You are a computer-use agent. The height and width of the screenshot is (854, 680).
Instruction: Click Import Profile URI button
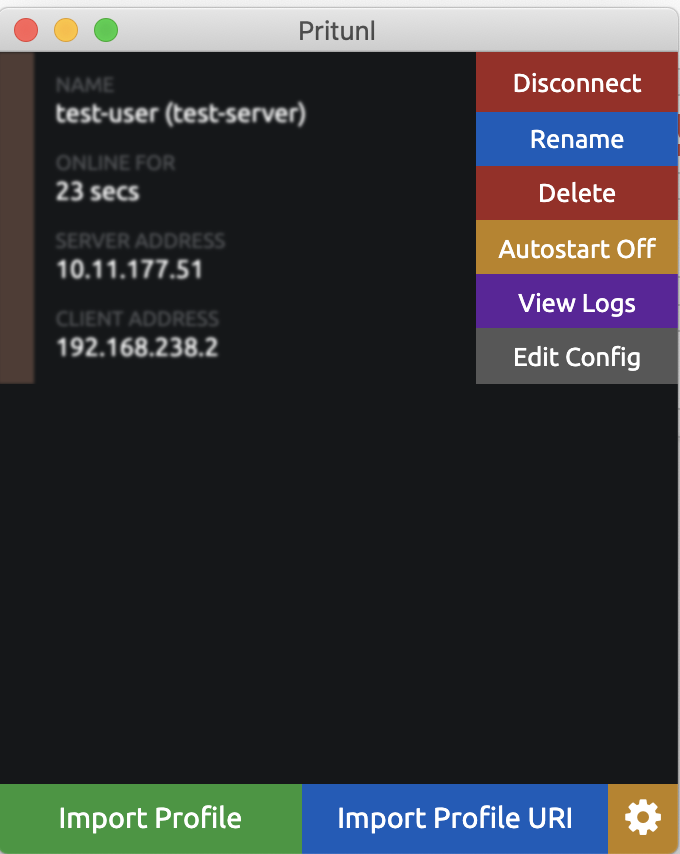point(455,818)
